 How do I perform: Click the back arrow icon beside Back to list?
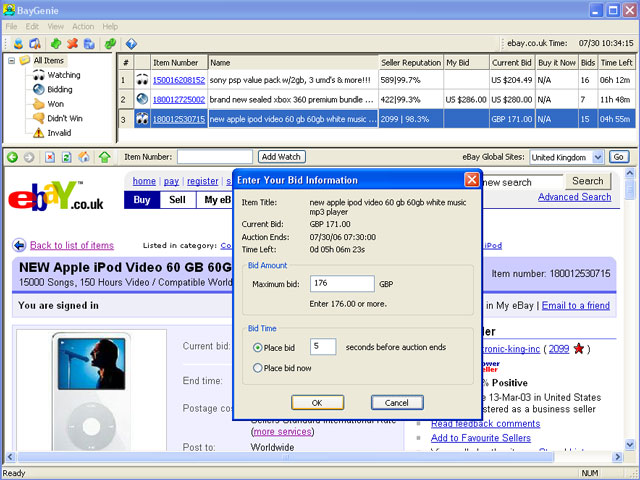tap(19, 245)
